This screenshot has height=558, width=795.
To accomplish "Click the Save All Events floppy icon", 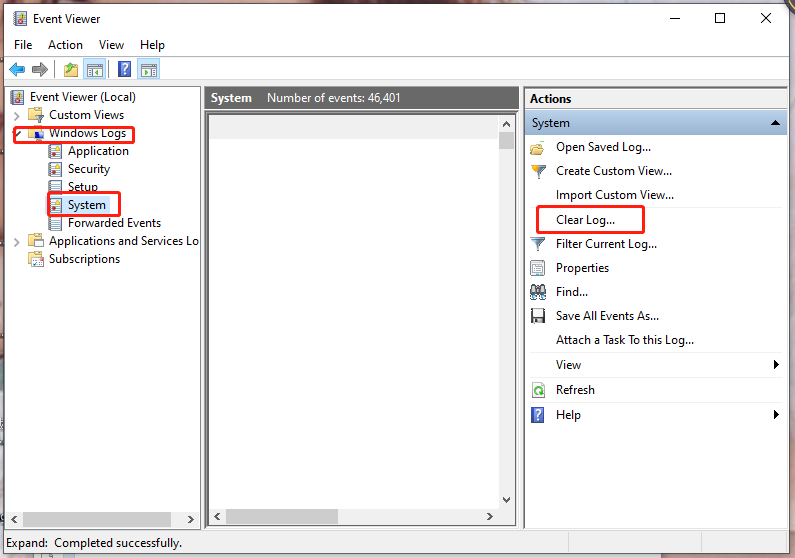I will click(x=537, y=316).
